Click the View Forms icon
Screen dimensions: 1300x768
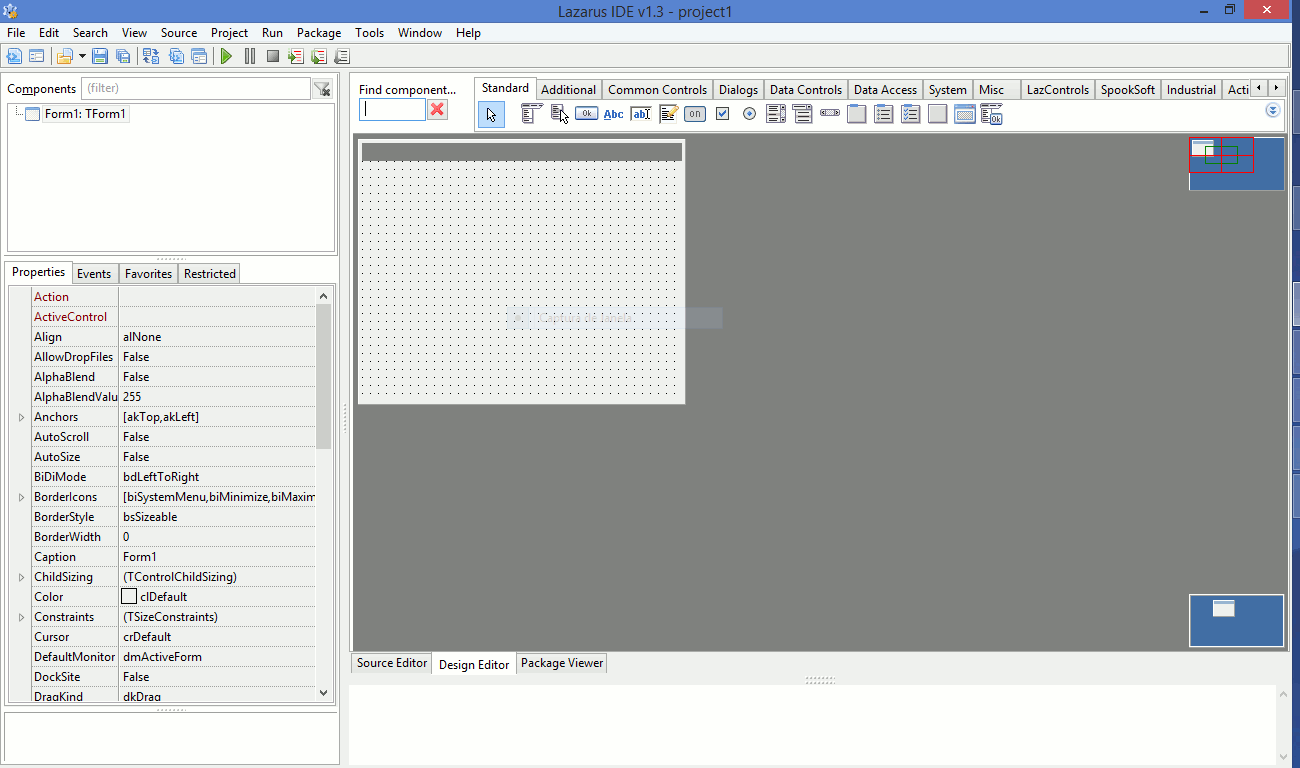click(x=200, y=56)
